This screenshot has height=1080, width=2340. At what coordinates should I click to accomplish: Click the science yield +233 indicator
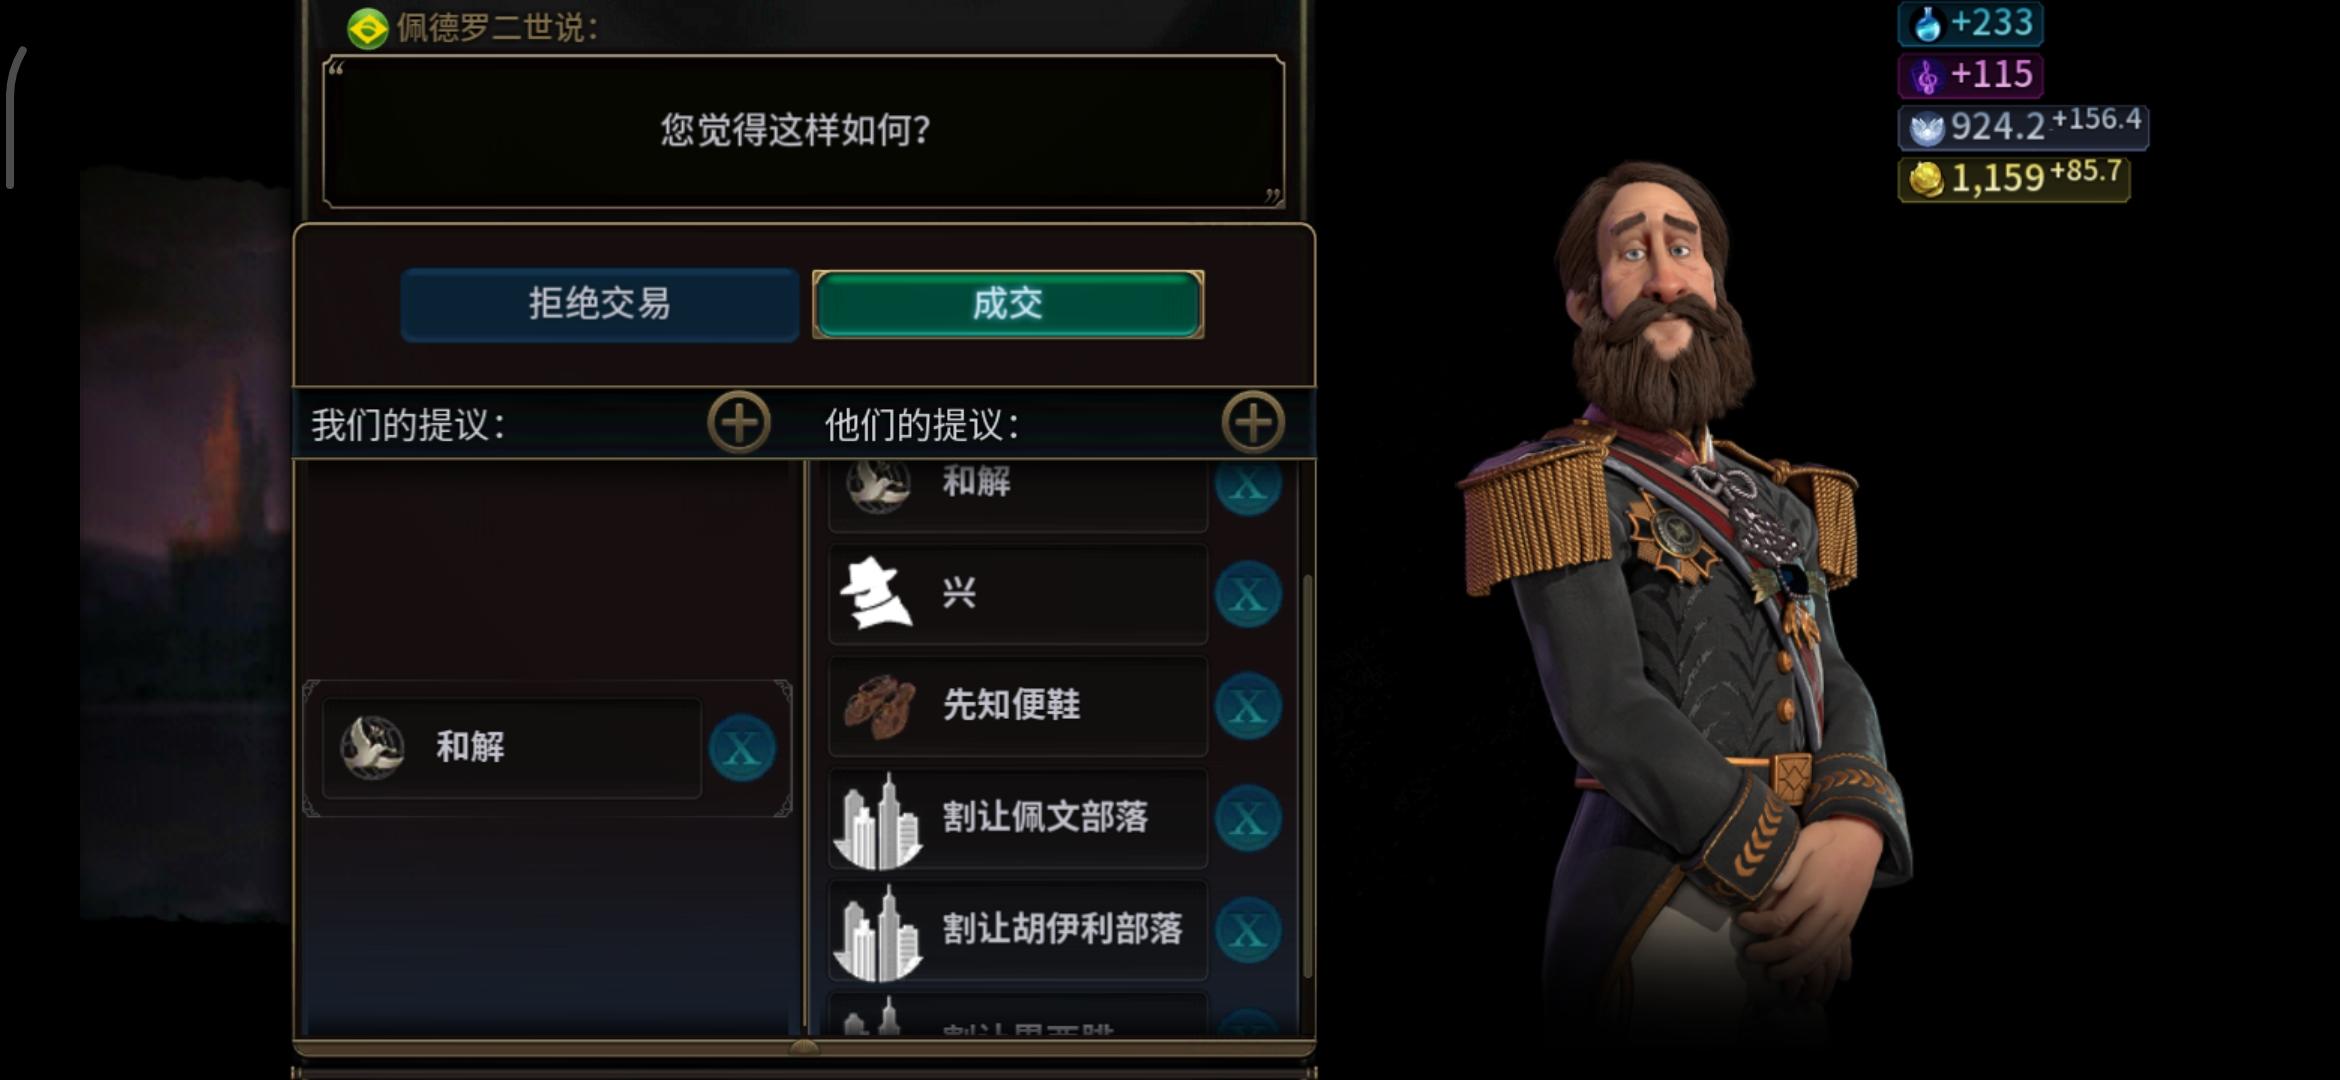[1970, 23]
